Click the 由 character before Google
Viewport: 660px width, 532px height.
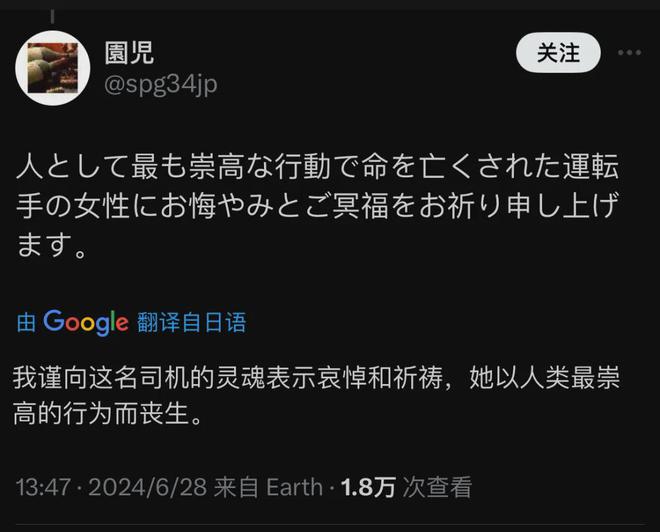(x=26, y=322)
